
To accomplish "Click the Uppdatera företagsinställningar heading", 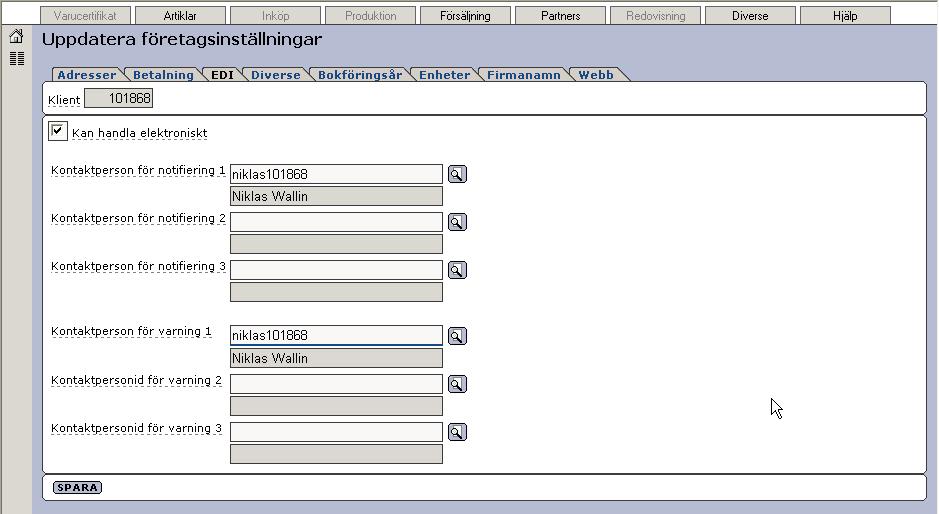I will pyautogui.click(x=182, y=40).
